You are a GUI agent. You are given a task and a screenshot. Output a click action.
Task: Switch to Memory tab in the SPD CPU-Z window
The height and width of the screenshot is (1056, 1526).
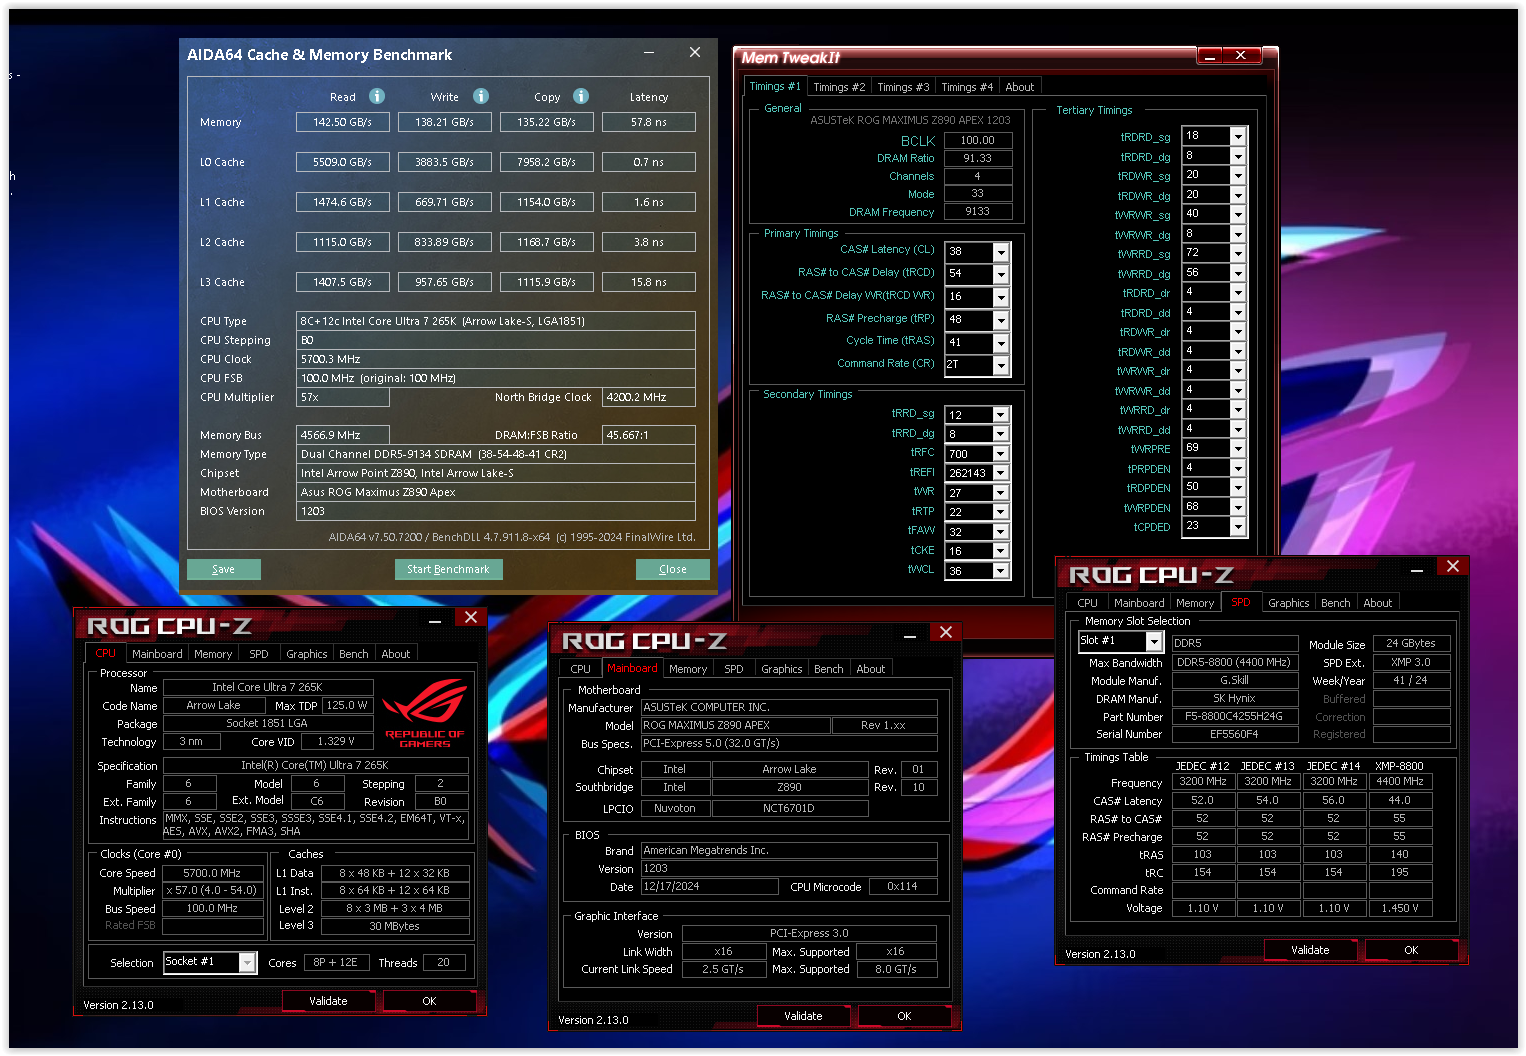[1195, 603]
